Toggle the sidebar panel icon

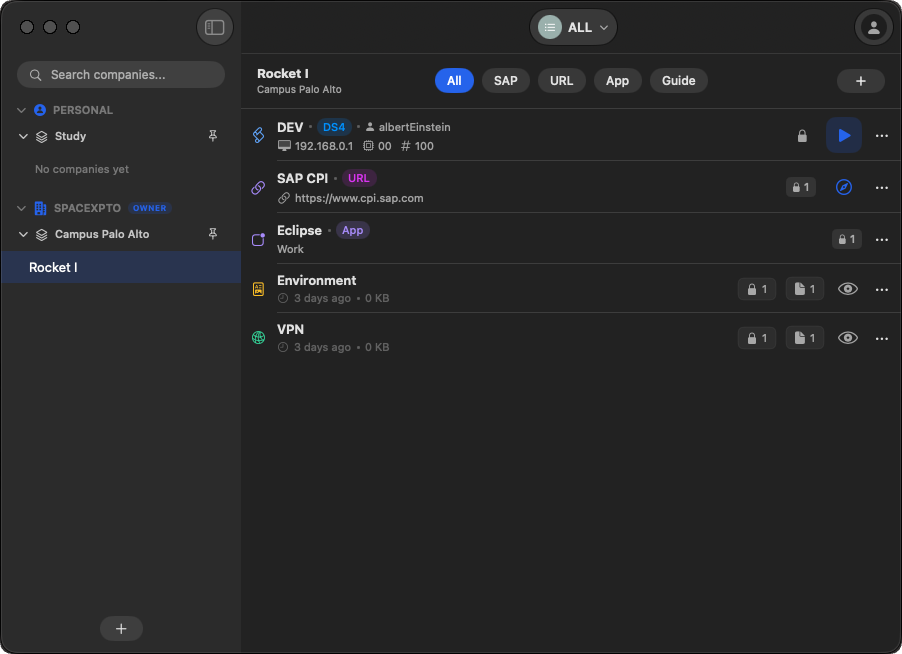click(x=215, y=27)
